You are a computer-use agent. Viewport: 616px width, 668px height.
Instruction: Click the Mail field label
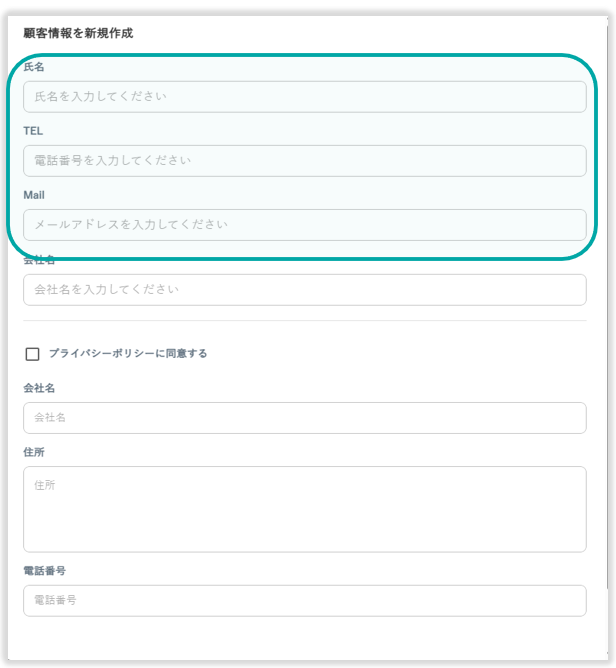34,195
